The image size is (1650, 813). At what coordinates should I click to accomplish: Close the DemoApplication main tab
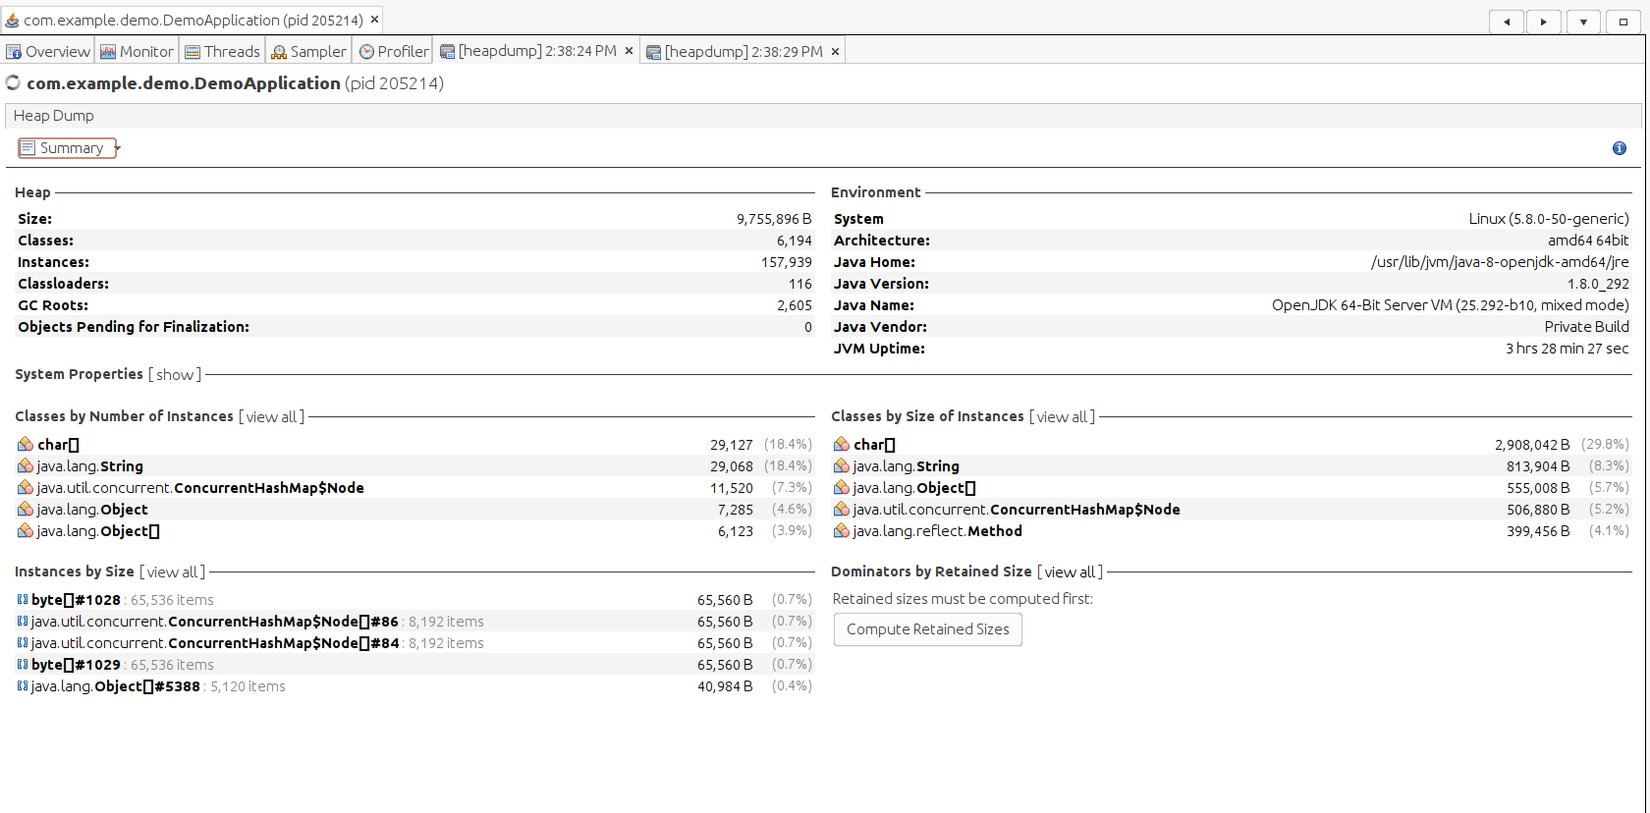point(375,20)
